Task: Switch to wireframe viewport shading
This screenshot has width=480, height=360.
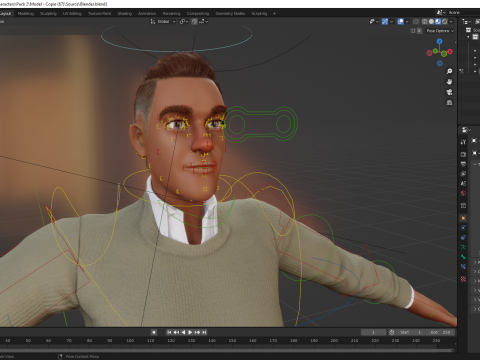Action: click(x=425, y=22)
